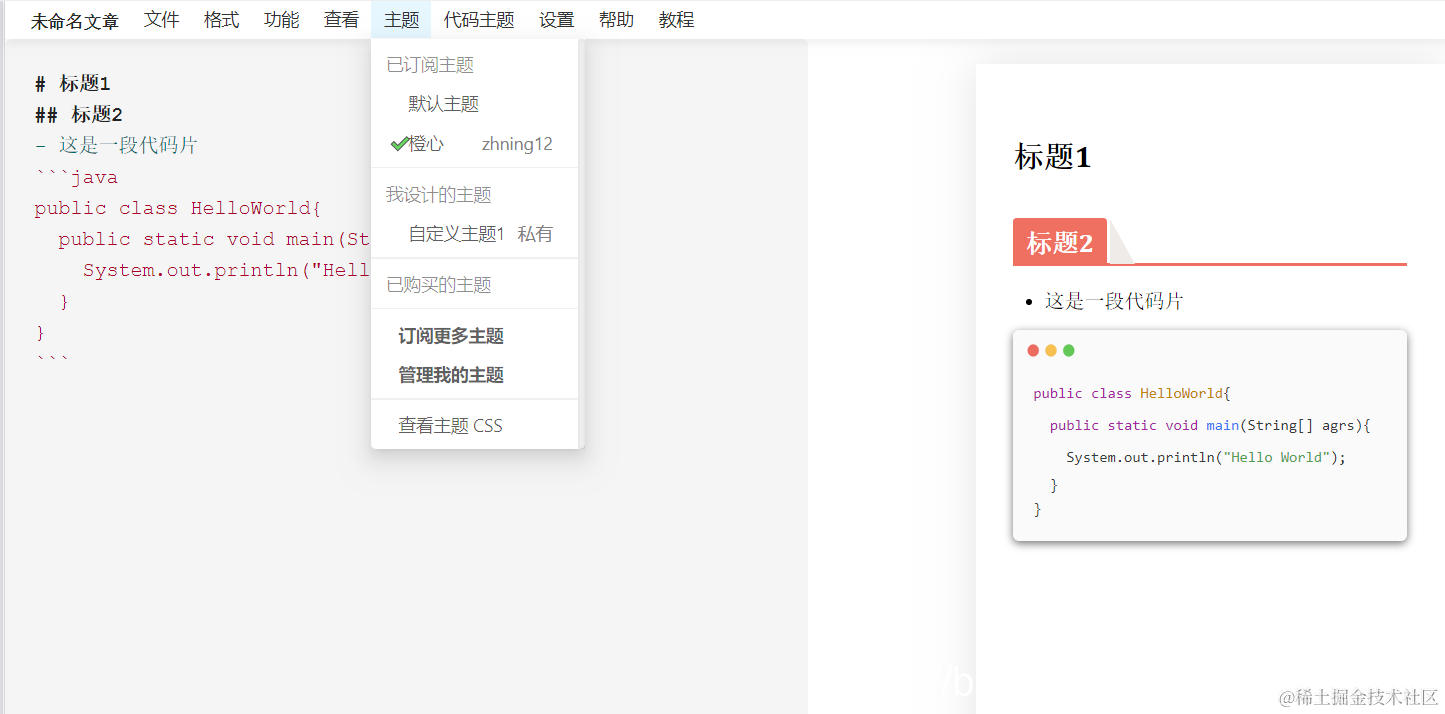The width and height of the screenshot is (1445, 714).
Task: Select the 默认主题 theme
Action: pos(445,103)
